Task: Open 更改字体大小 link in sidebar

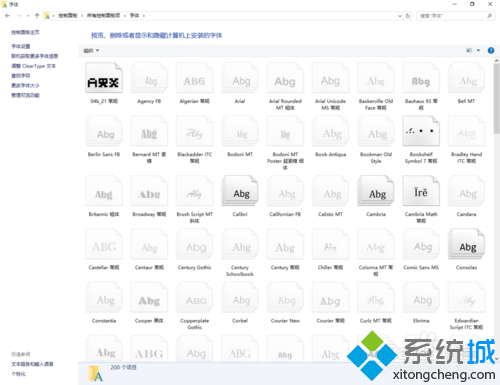Action: pos(25,85)
